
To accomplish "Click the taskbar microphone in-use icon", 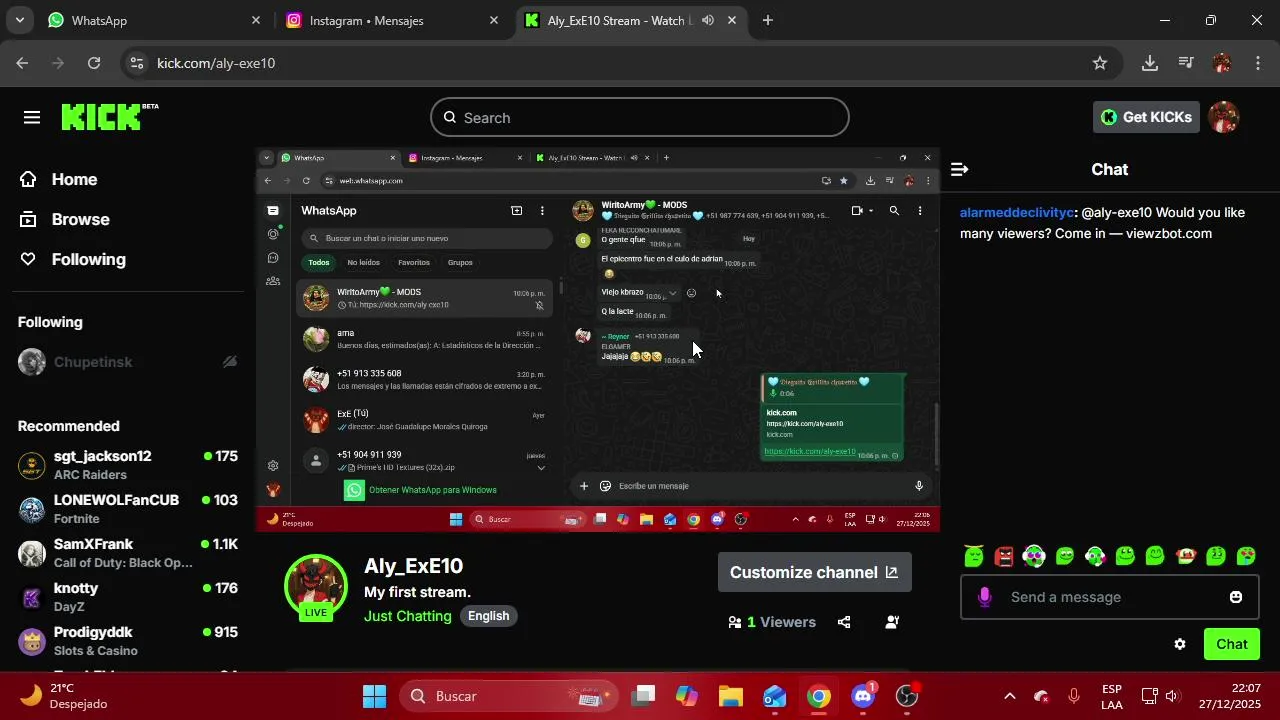I will (x=1074, y=696).
